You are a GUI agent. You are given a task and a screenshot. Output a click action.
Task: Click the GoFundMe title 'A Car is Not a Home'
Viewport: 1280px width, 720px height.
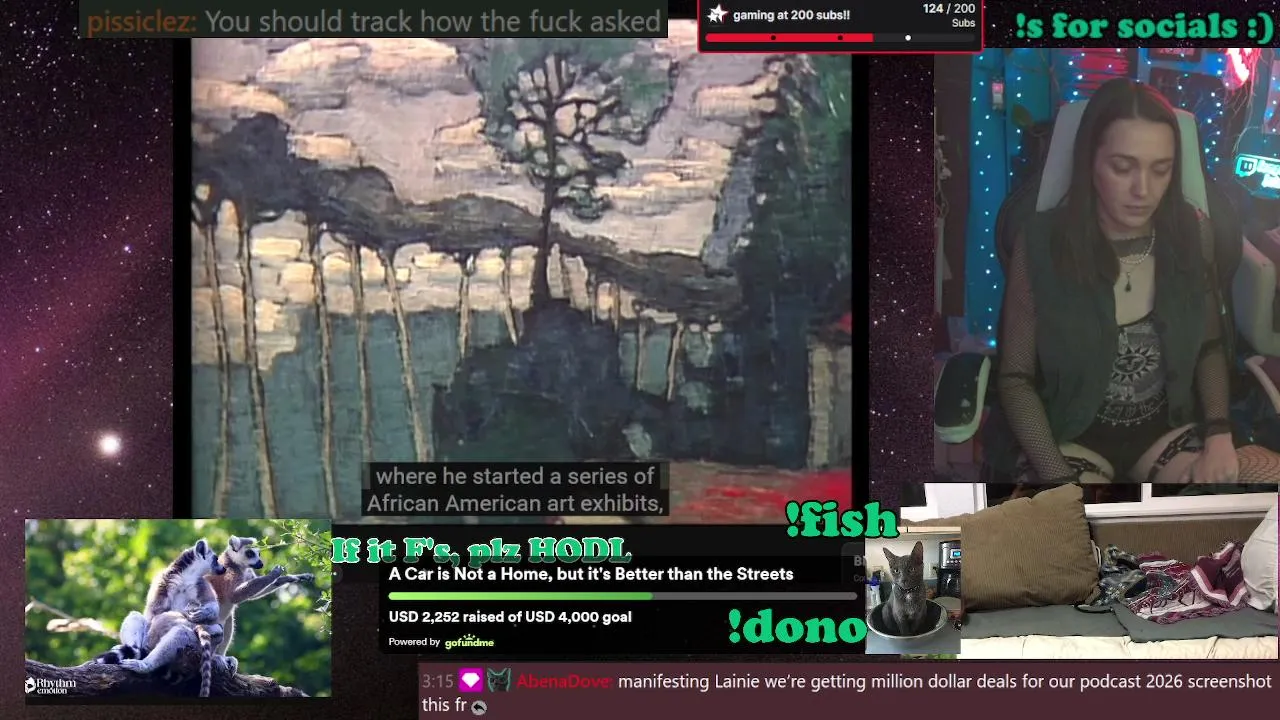(x=591, y=574)
